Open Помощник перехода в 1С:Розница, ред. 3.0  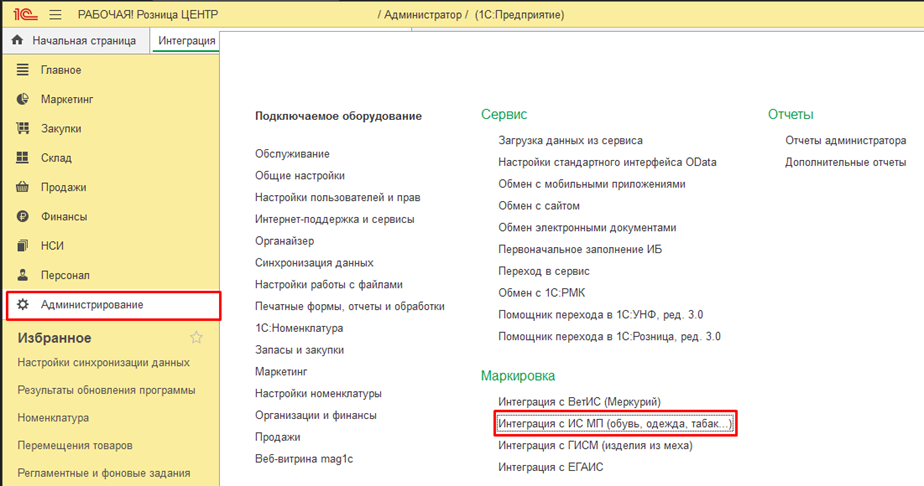tap(609, 337)
